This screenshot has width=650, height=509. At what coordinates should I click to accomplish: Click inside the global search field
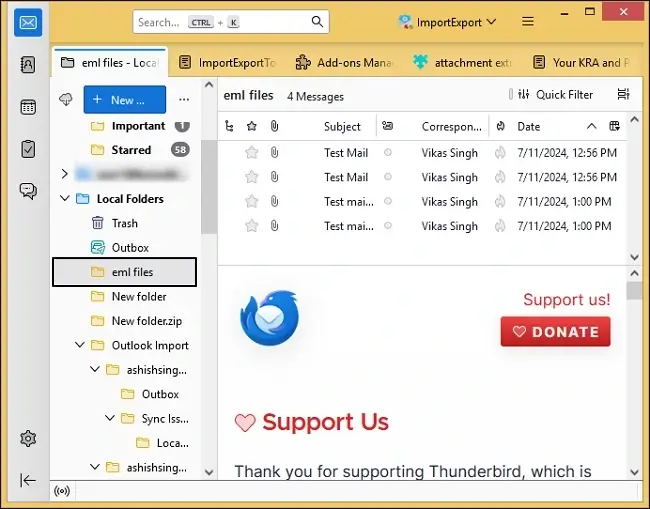[x=231, y=22]
